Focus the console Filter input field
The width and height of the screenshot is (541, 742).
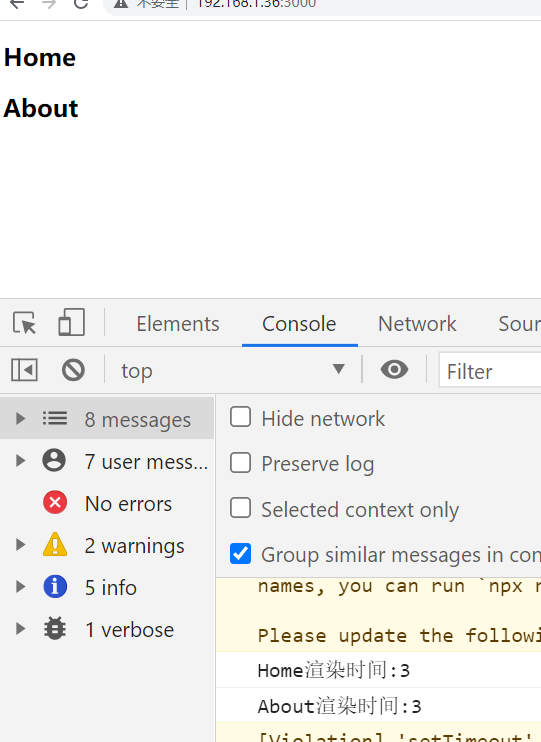tap(490, 371)
